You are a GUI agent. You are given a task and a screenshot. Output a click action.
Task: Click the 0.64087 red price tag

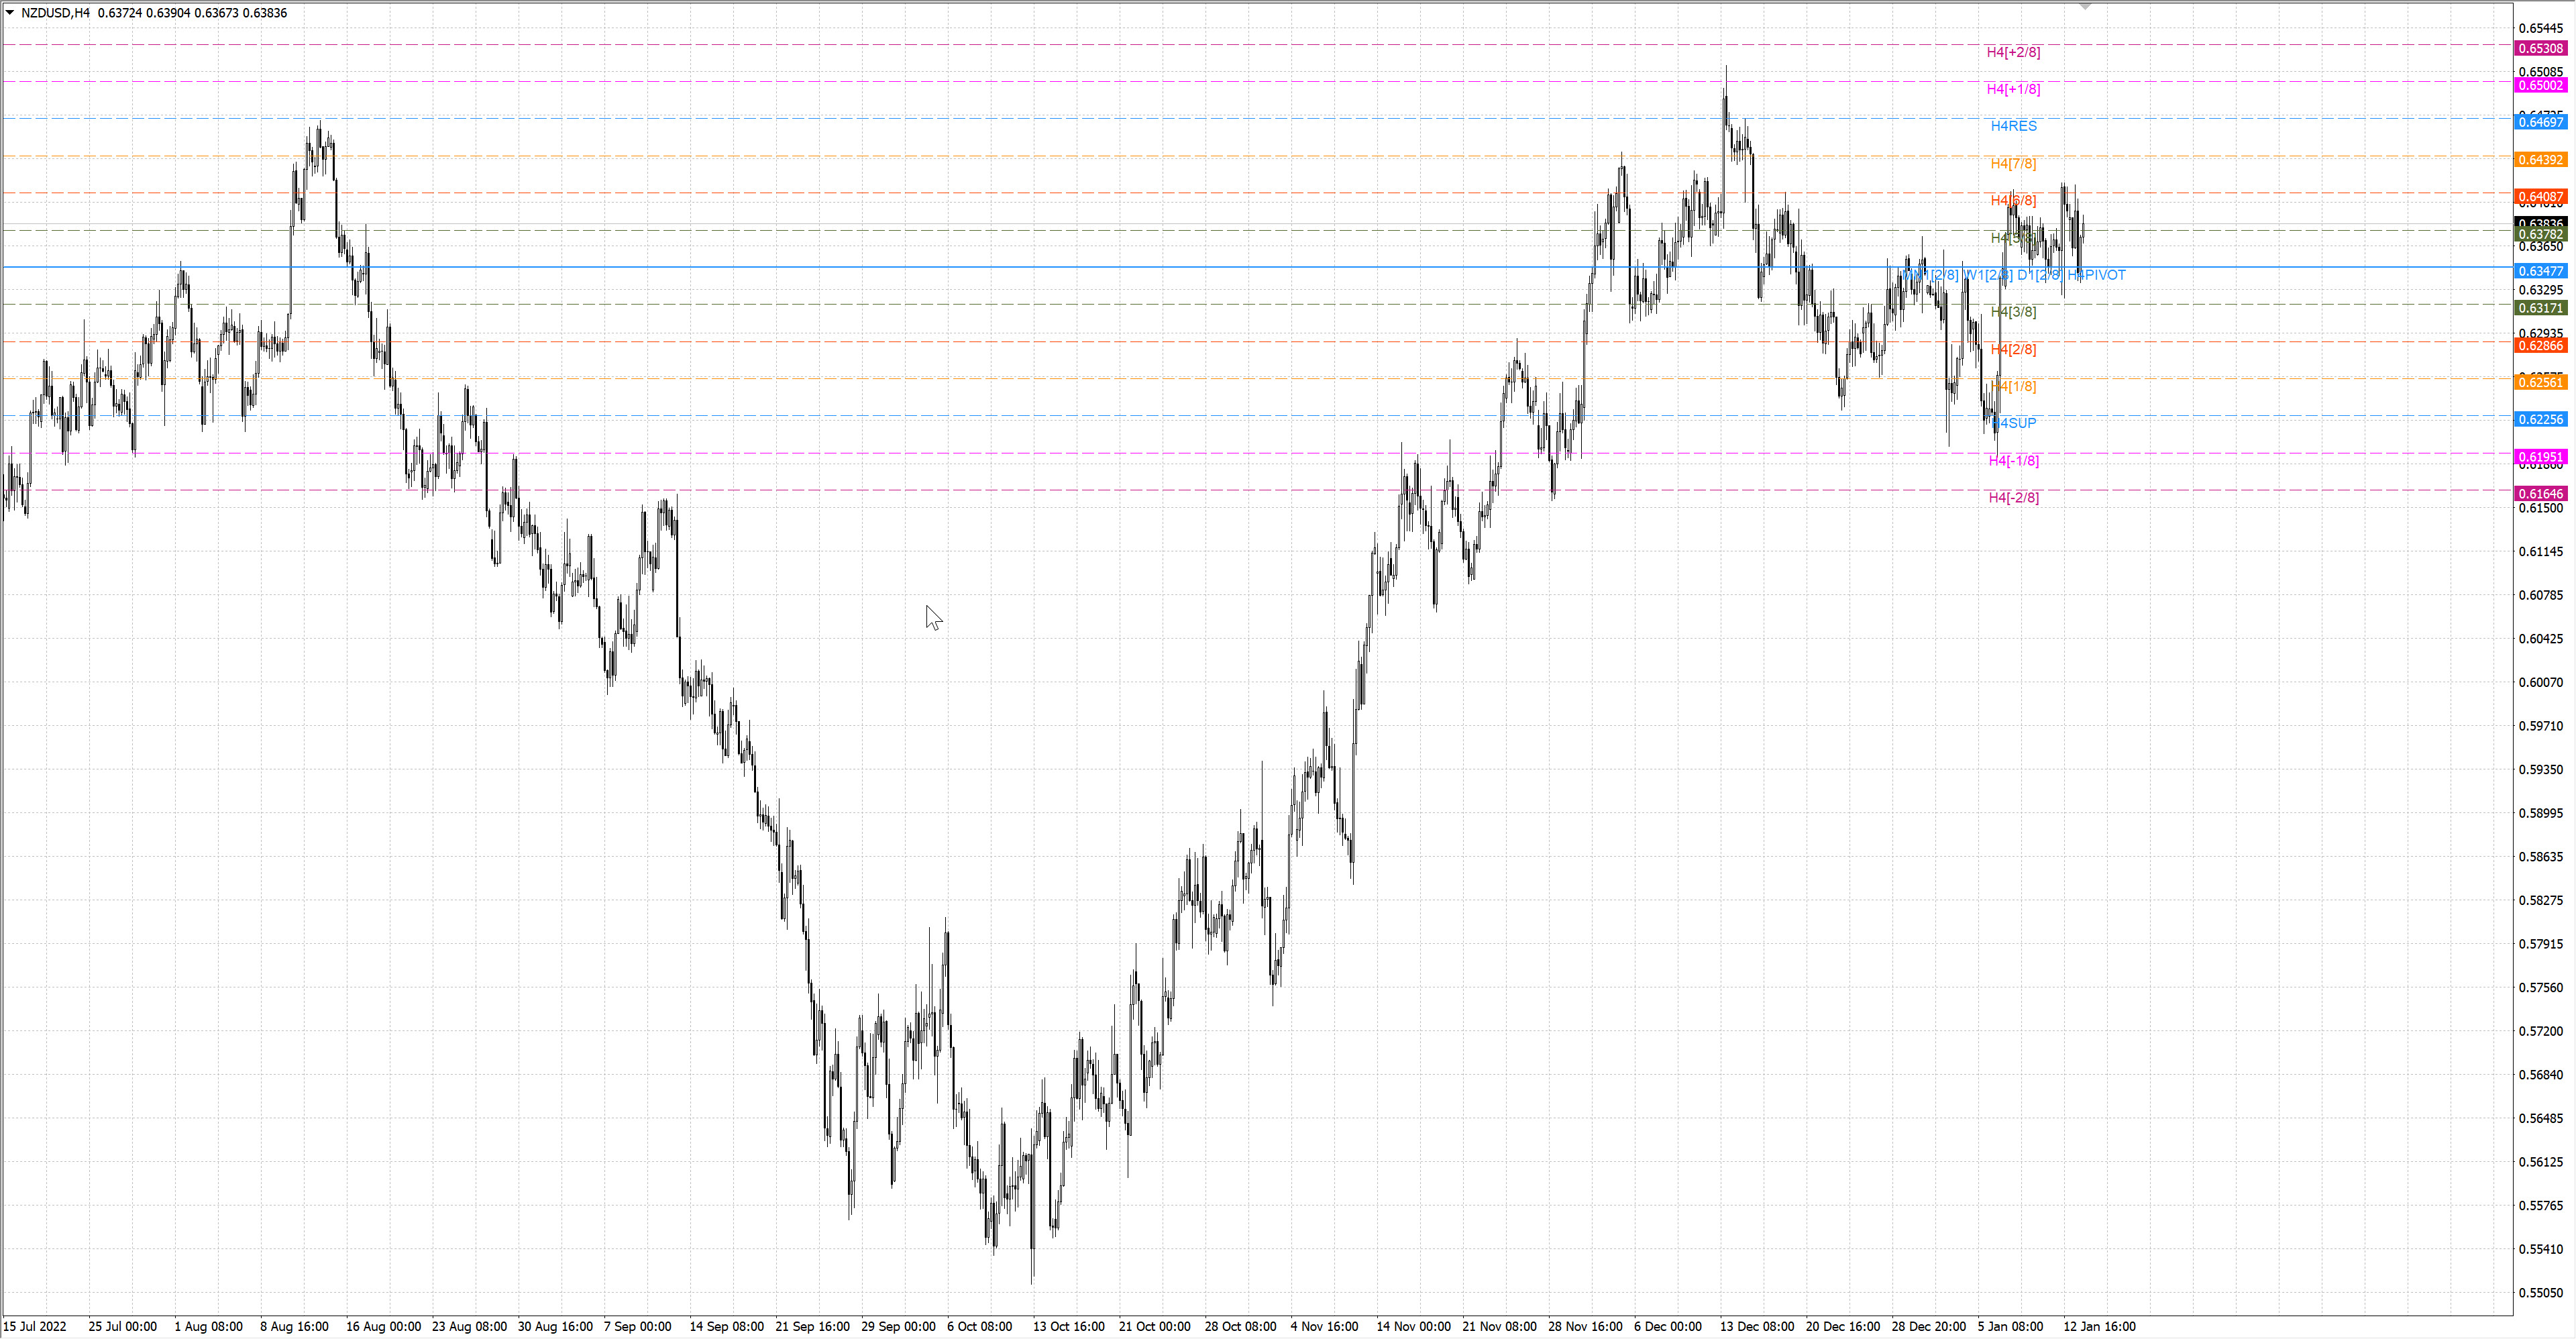[2541, 196]
